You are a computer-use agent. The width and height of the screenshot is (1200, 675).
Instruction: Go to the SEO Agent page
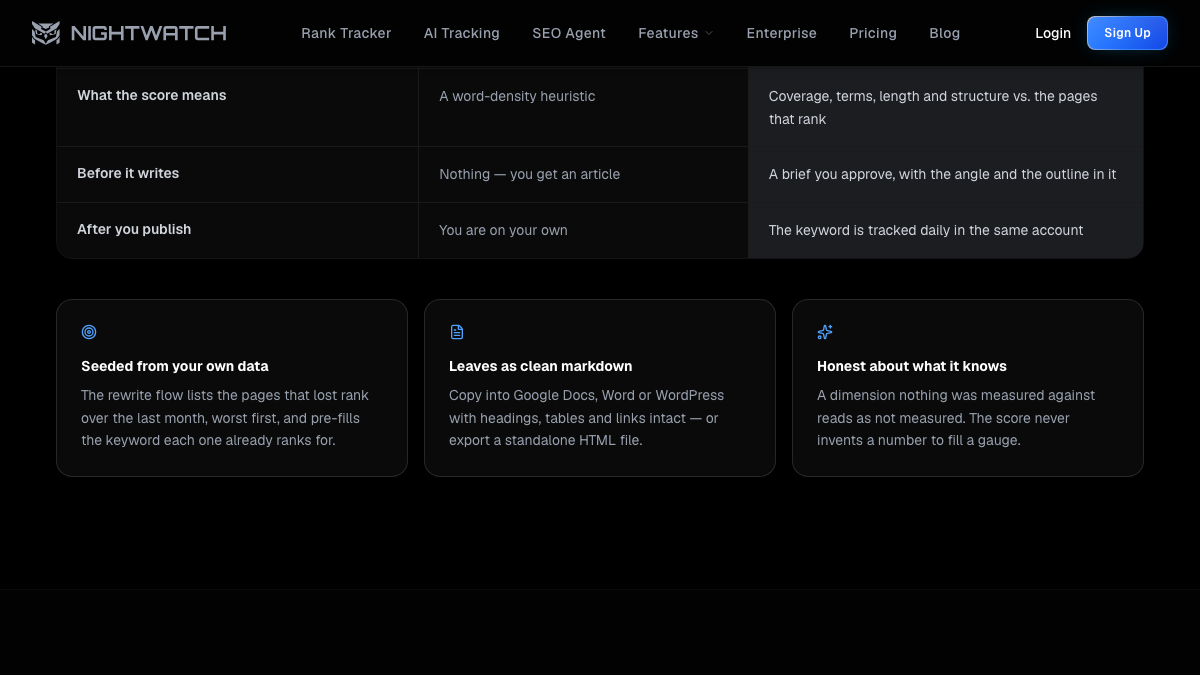(x=569, y=33)
